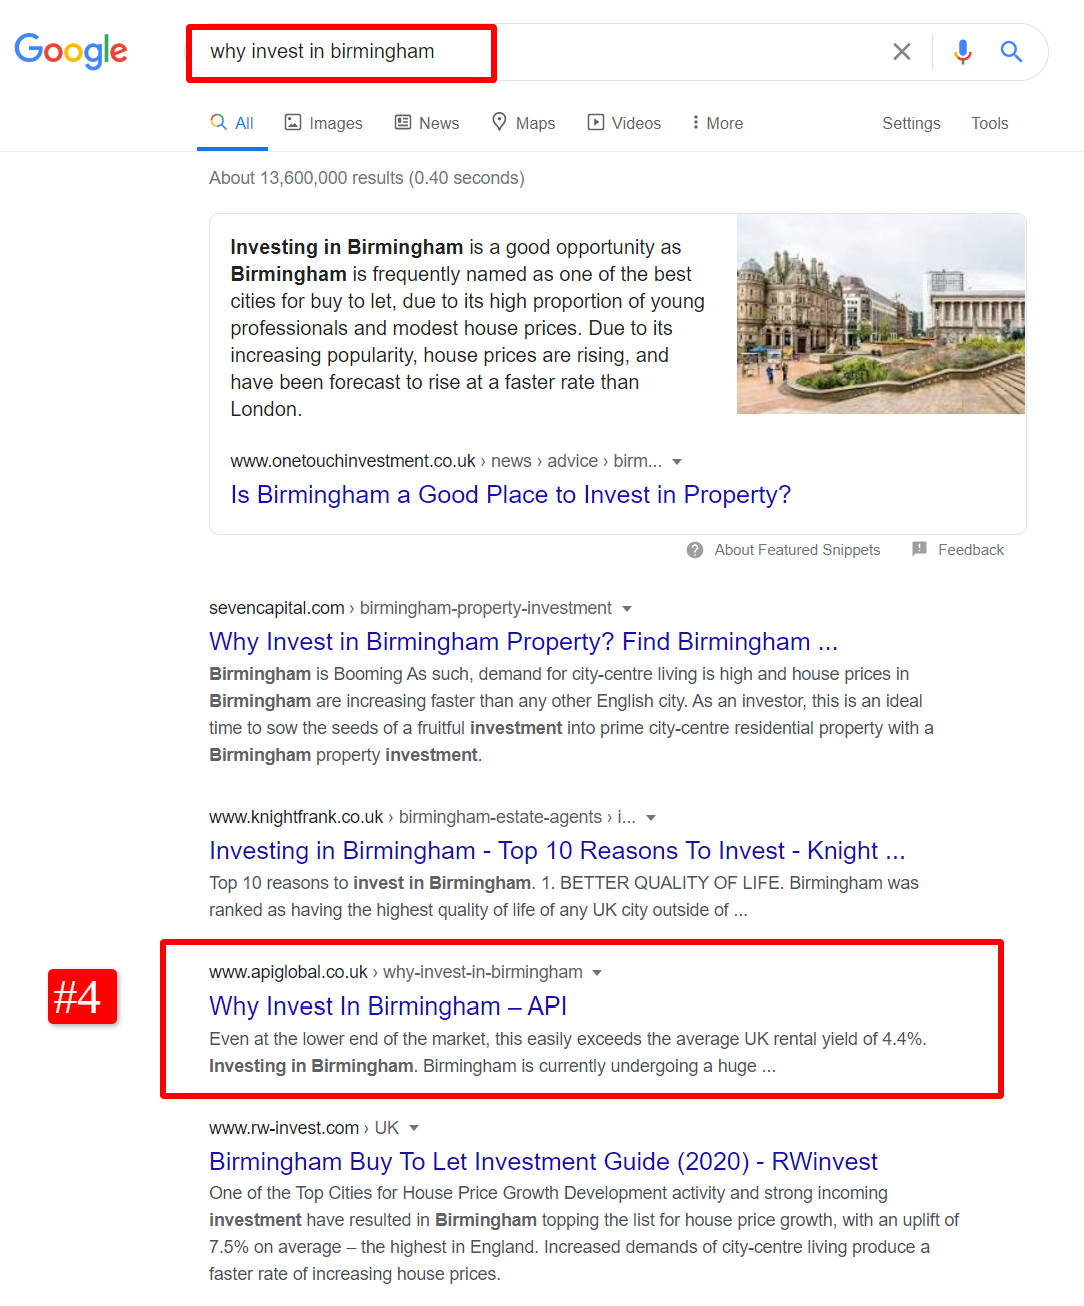Viewport: 1084px width, 1306px height.
Task: Switch to the News tab
Action: tap(427, 123)
